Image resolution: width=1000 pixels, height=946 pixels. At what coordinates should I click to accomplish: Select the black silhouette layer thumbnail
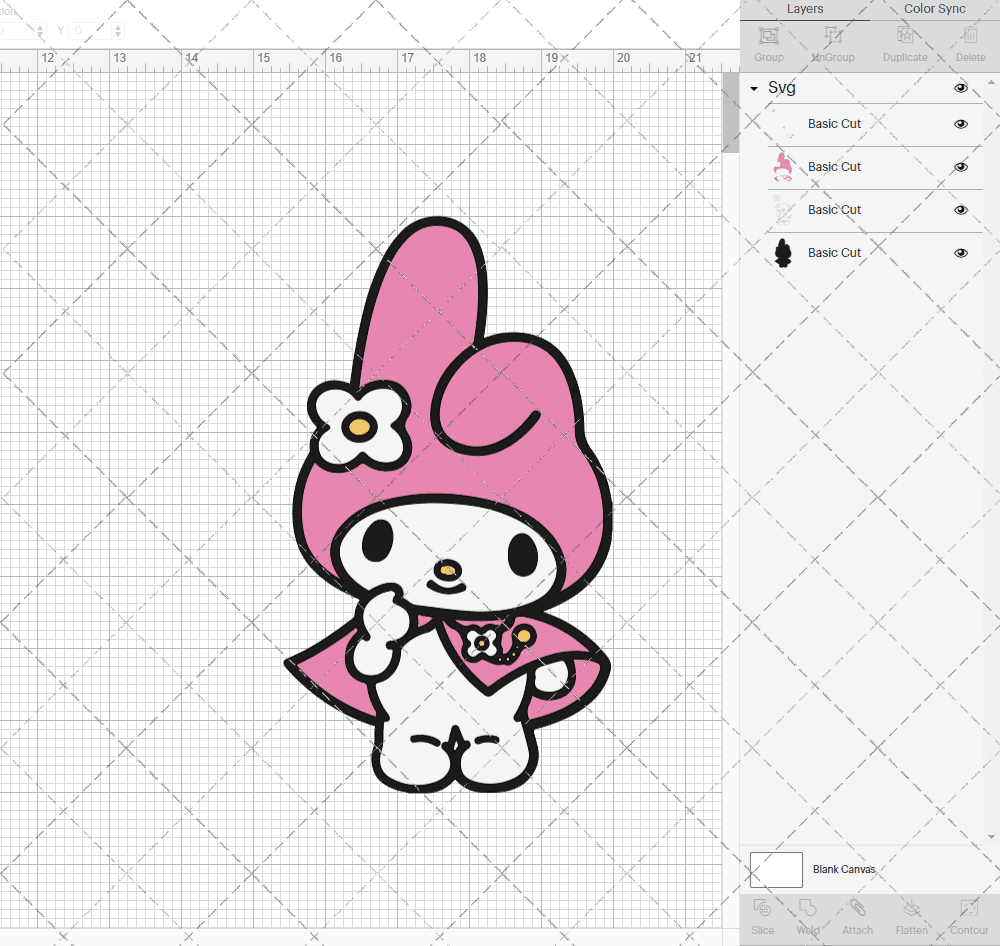point(783,253)
